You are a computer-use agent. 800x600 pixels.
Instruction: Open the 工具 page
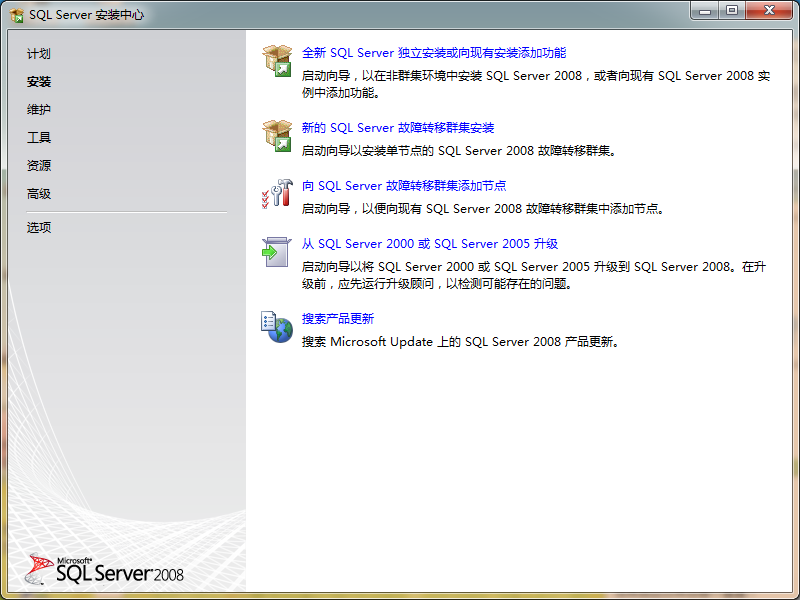[x=39, y=138]
